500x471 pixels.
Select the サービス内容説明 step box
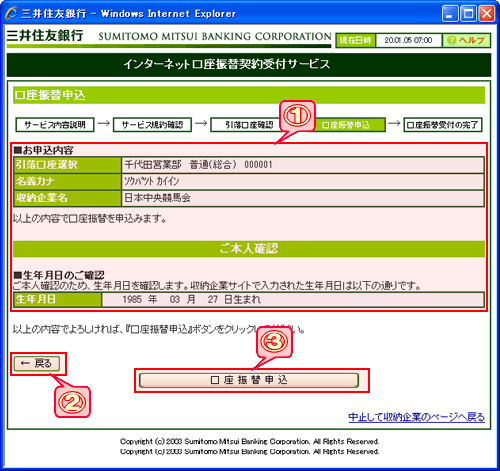click(55, 125)
